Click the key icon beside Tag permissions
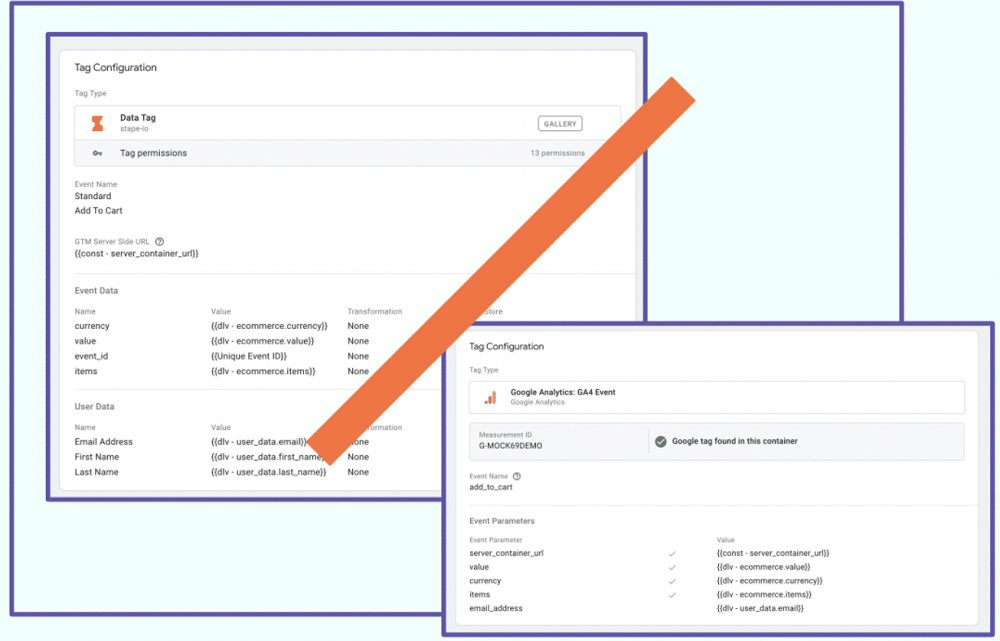Image resolution: width=1000 pixels, height=641 pixels. [97, 154]
